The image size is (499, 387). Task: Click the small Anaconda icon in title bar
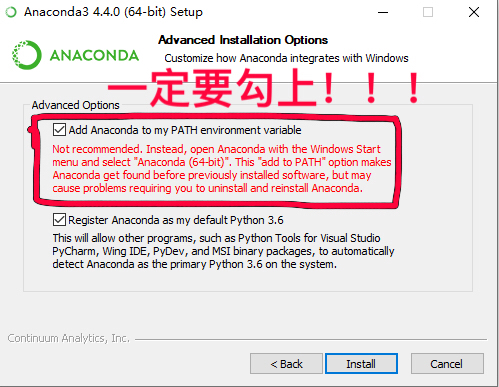coord(11,12)
